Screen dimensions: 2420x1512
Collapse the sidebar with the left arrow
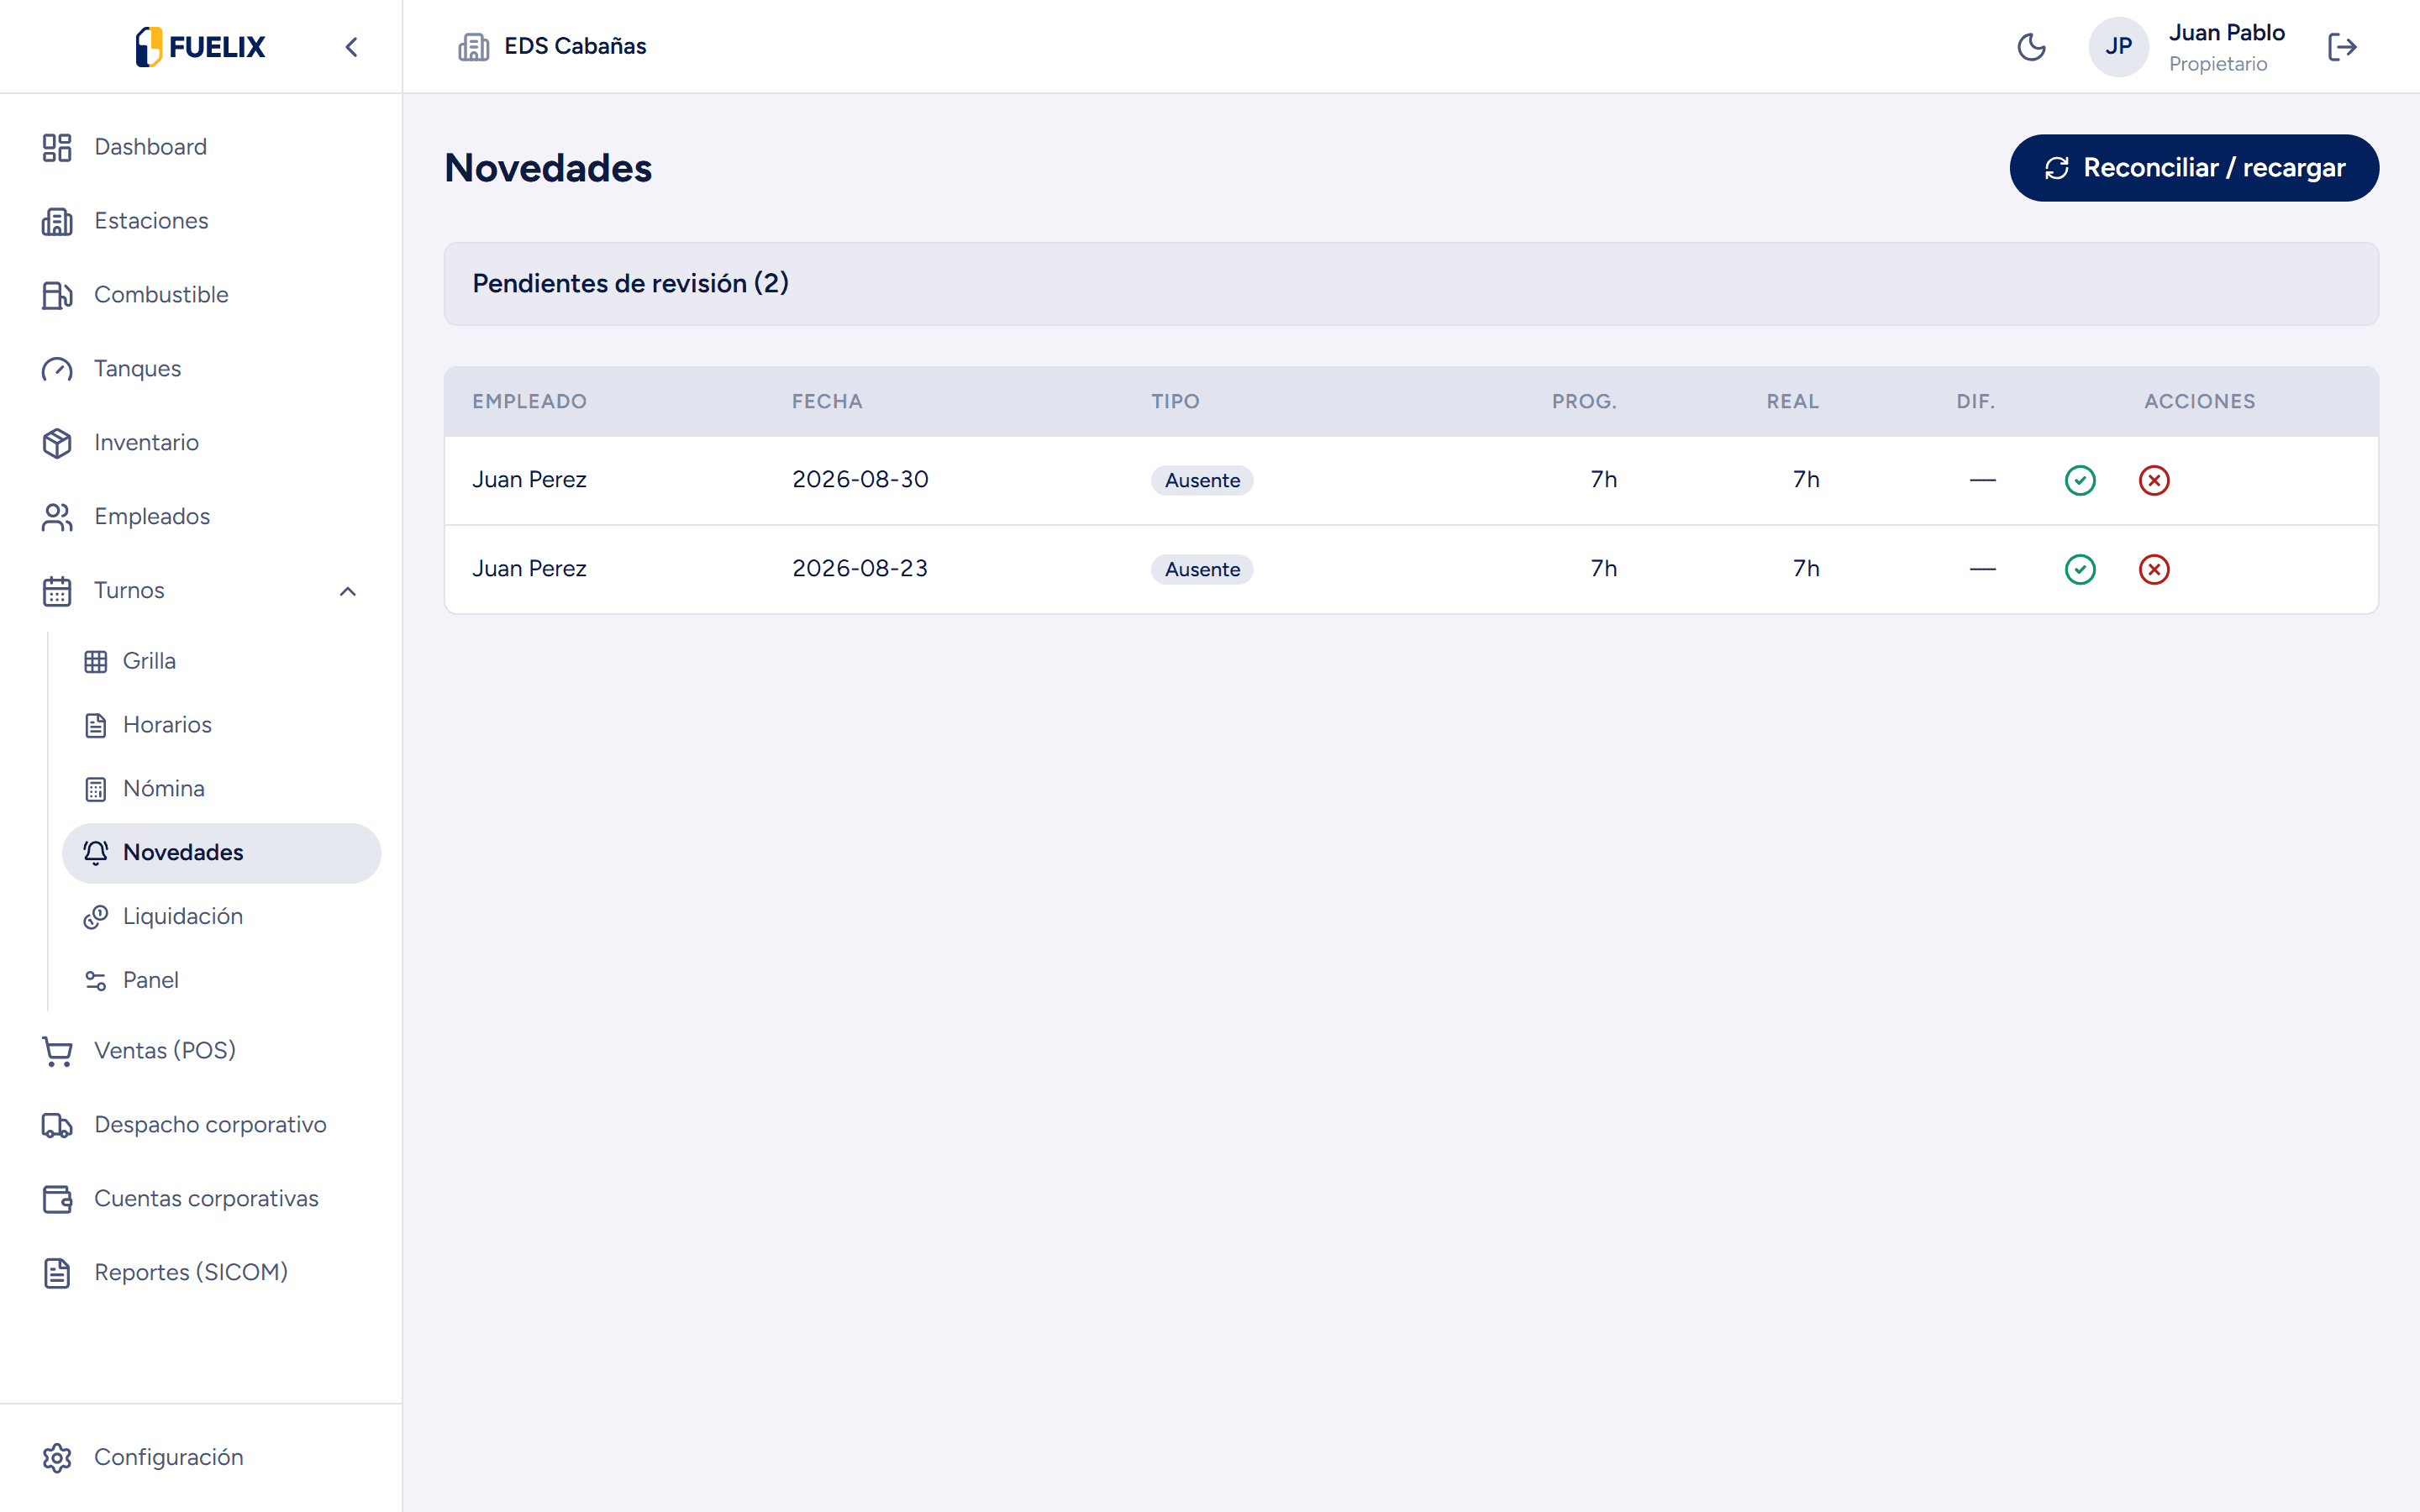(x=351, y=47)
